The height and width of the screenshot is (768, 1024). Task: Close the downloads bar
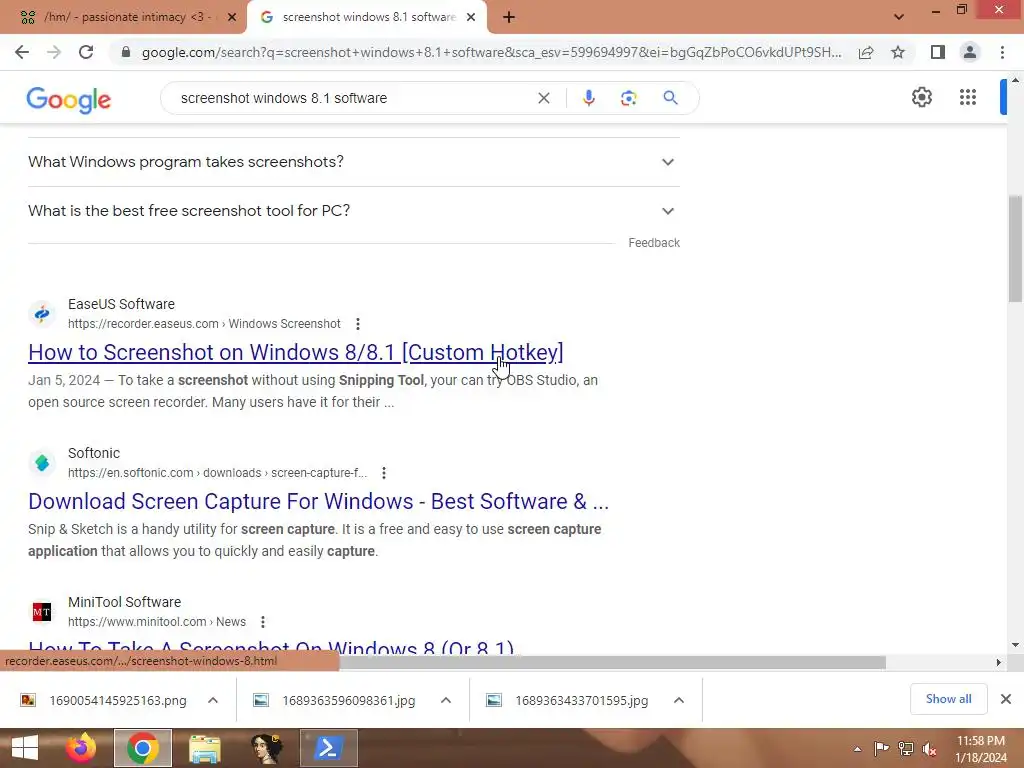click(1006, 699)
